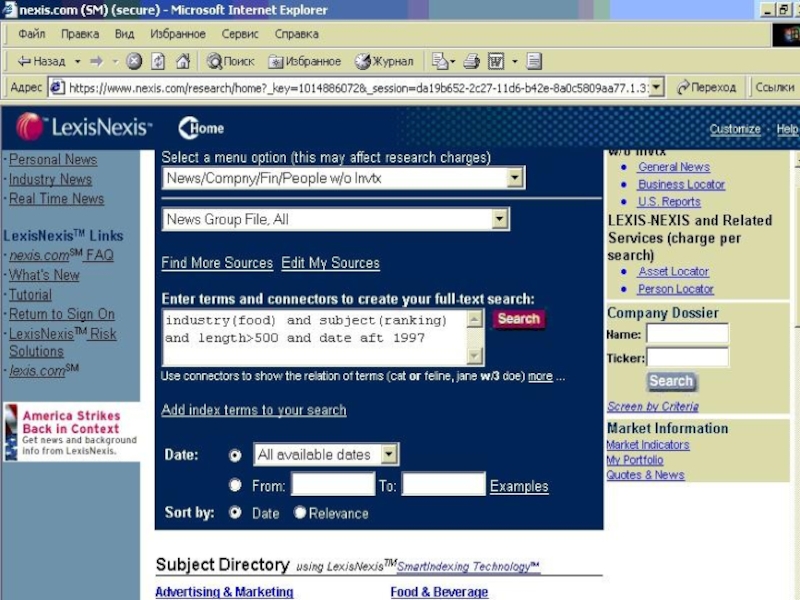This screenshot has height=600, width=800.
Task: Select Sort by Relevance radio button
Action: 300,512
